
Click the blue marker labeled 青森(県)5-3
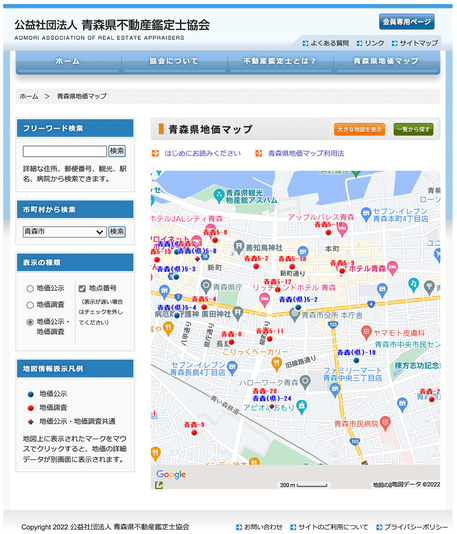176,277
